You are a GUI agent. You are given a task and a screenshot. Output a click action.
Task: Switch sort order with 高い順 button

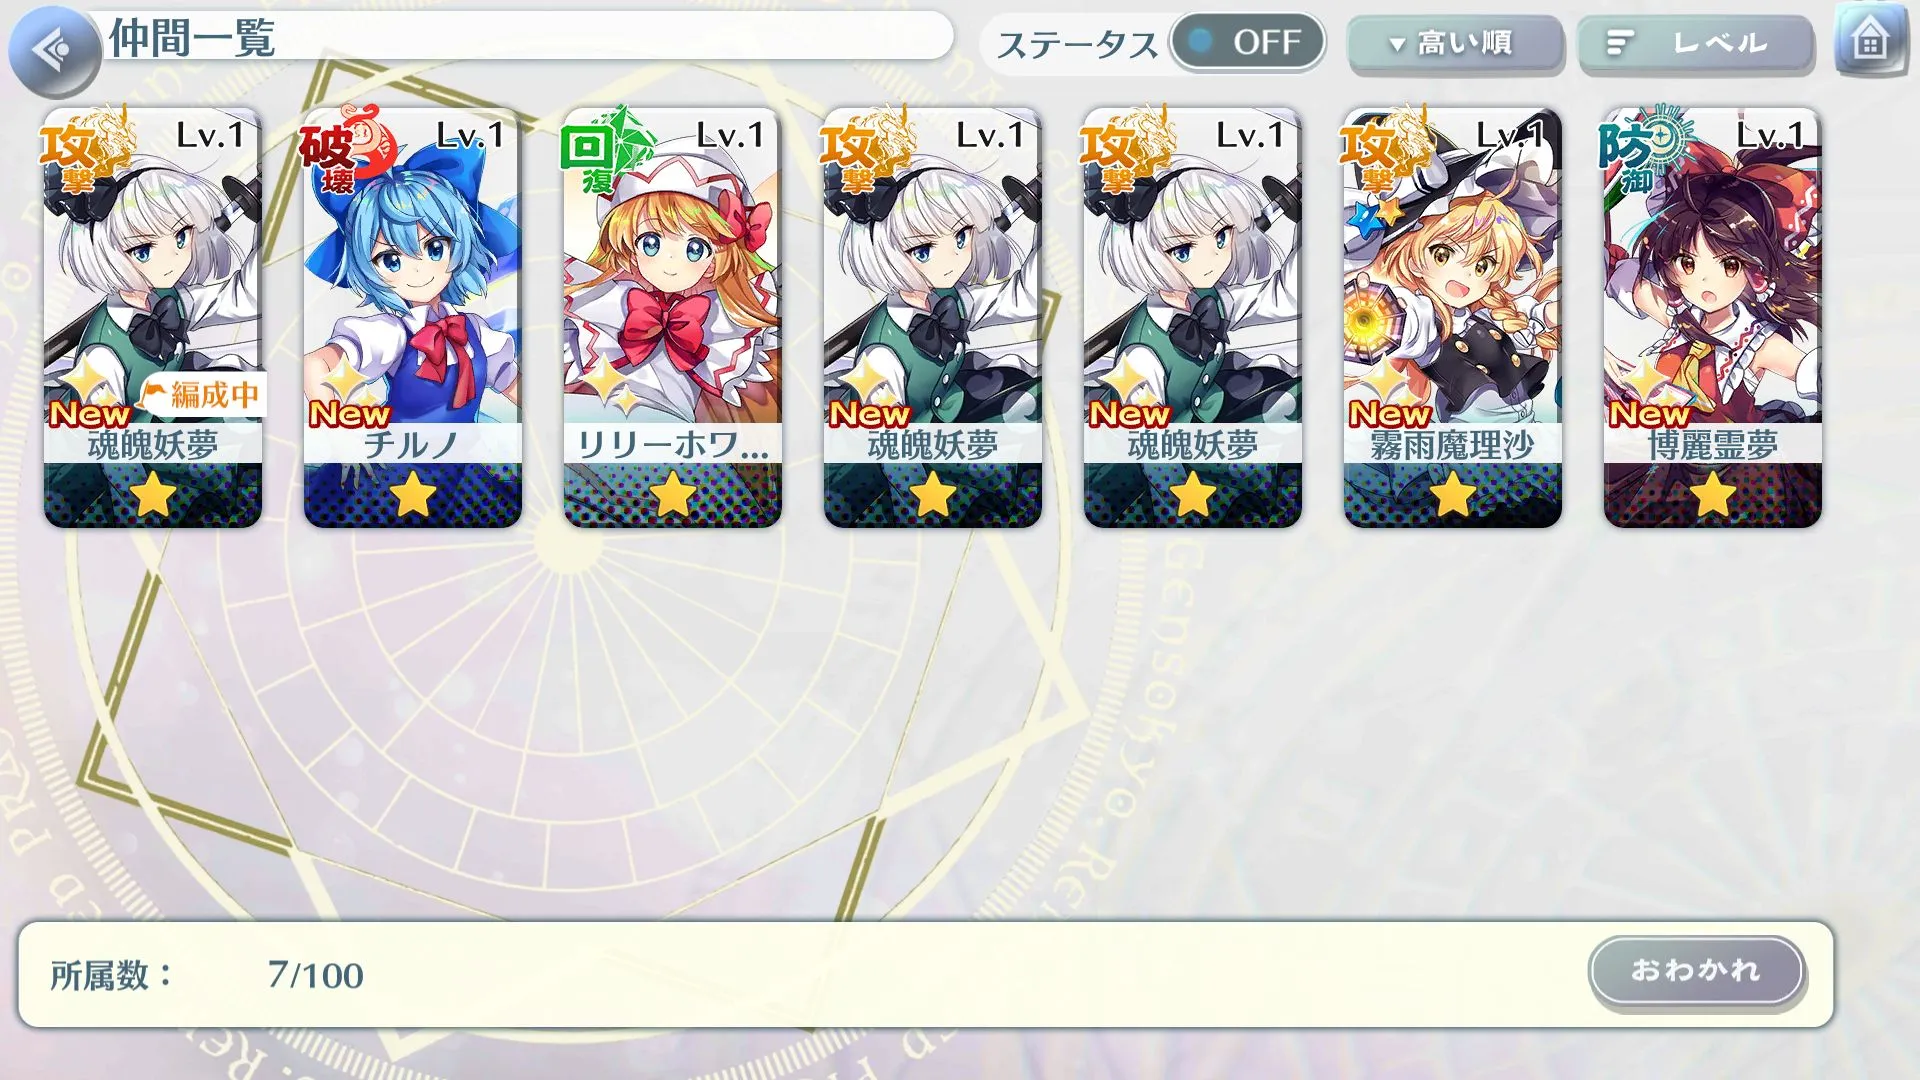point(1455,44)
